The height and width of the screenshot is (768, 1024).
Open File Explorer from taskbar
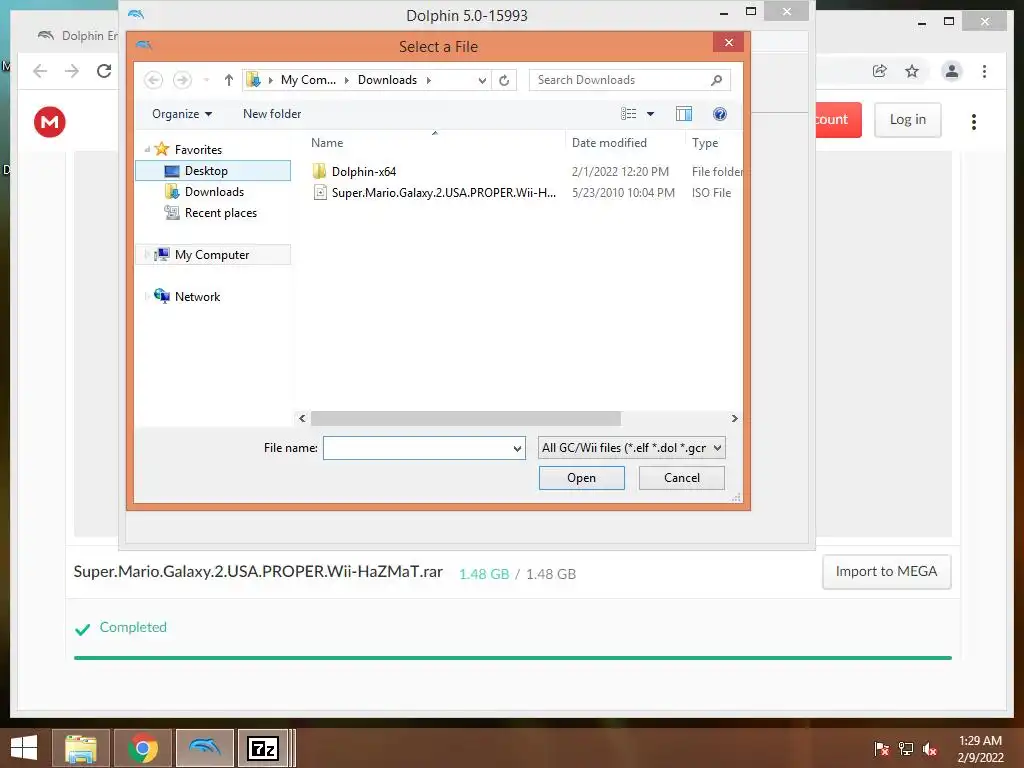coord(81,748)
